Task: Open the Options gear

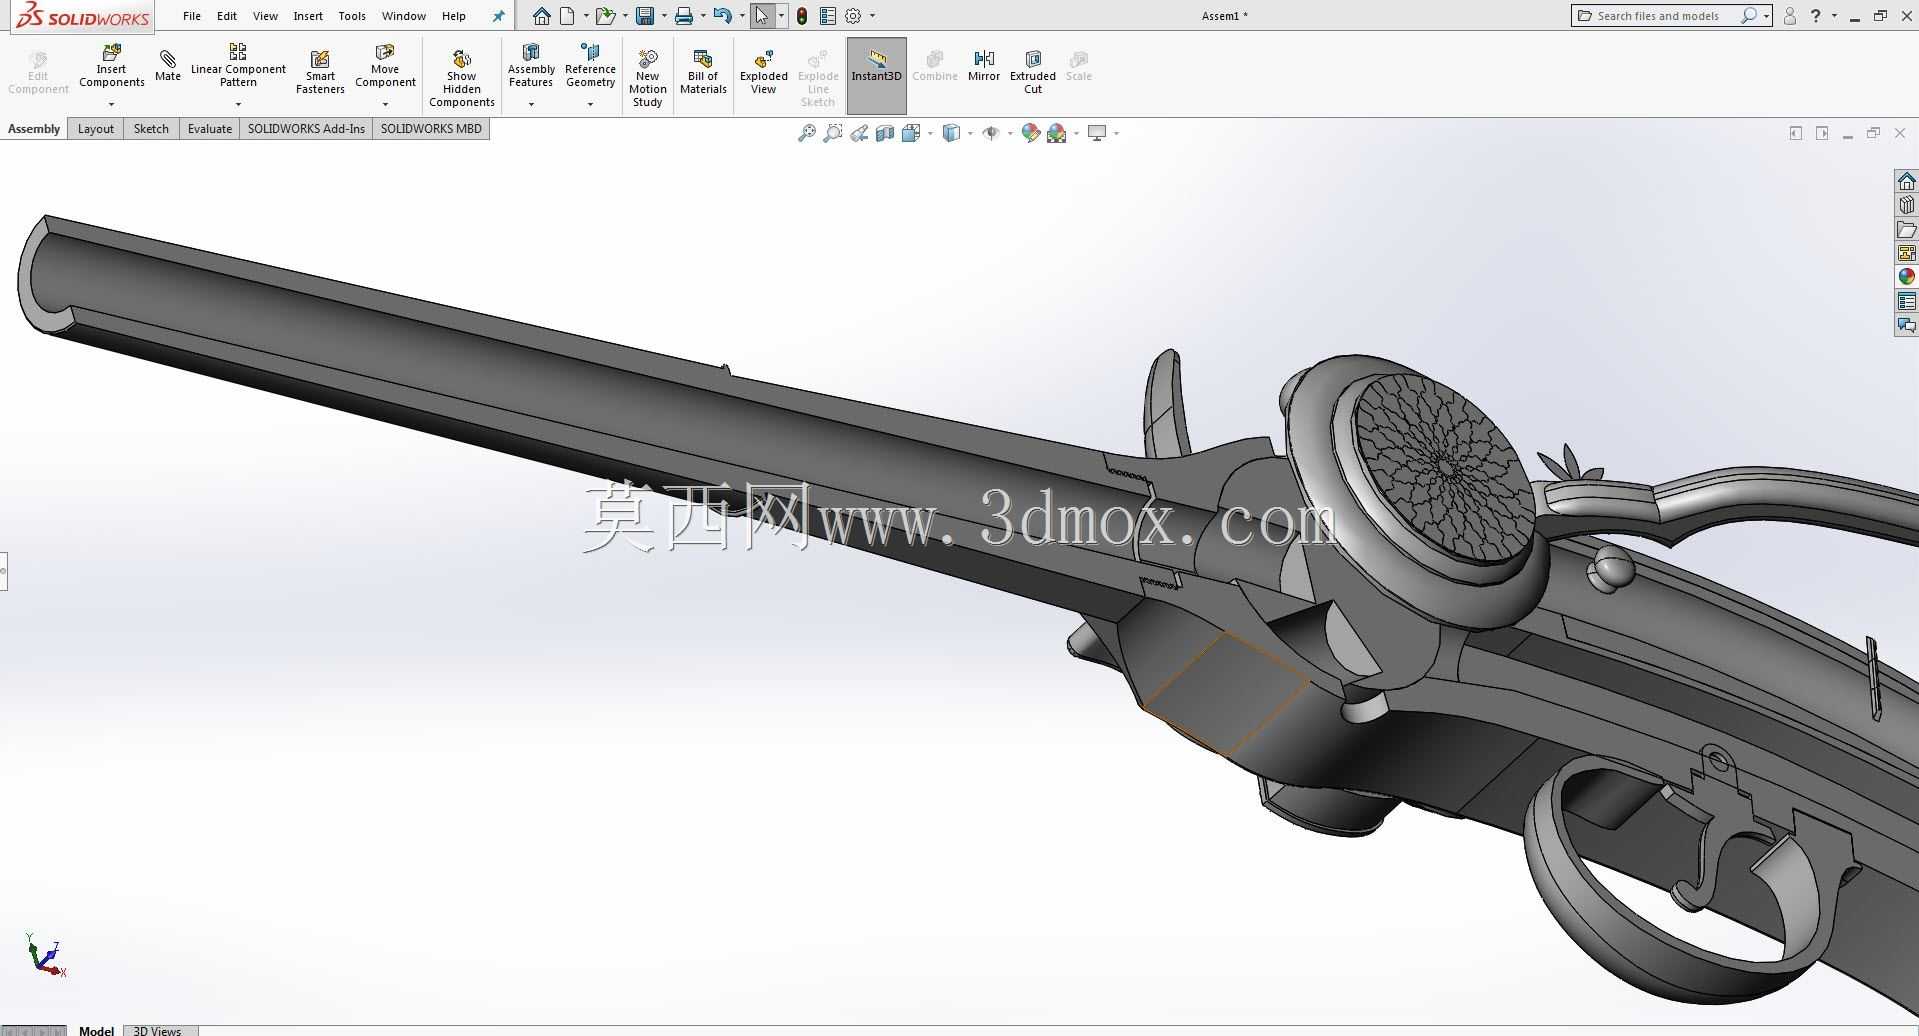Action: (853, 16)
